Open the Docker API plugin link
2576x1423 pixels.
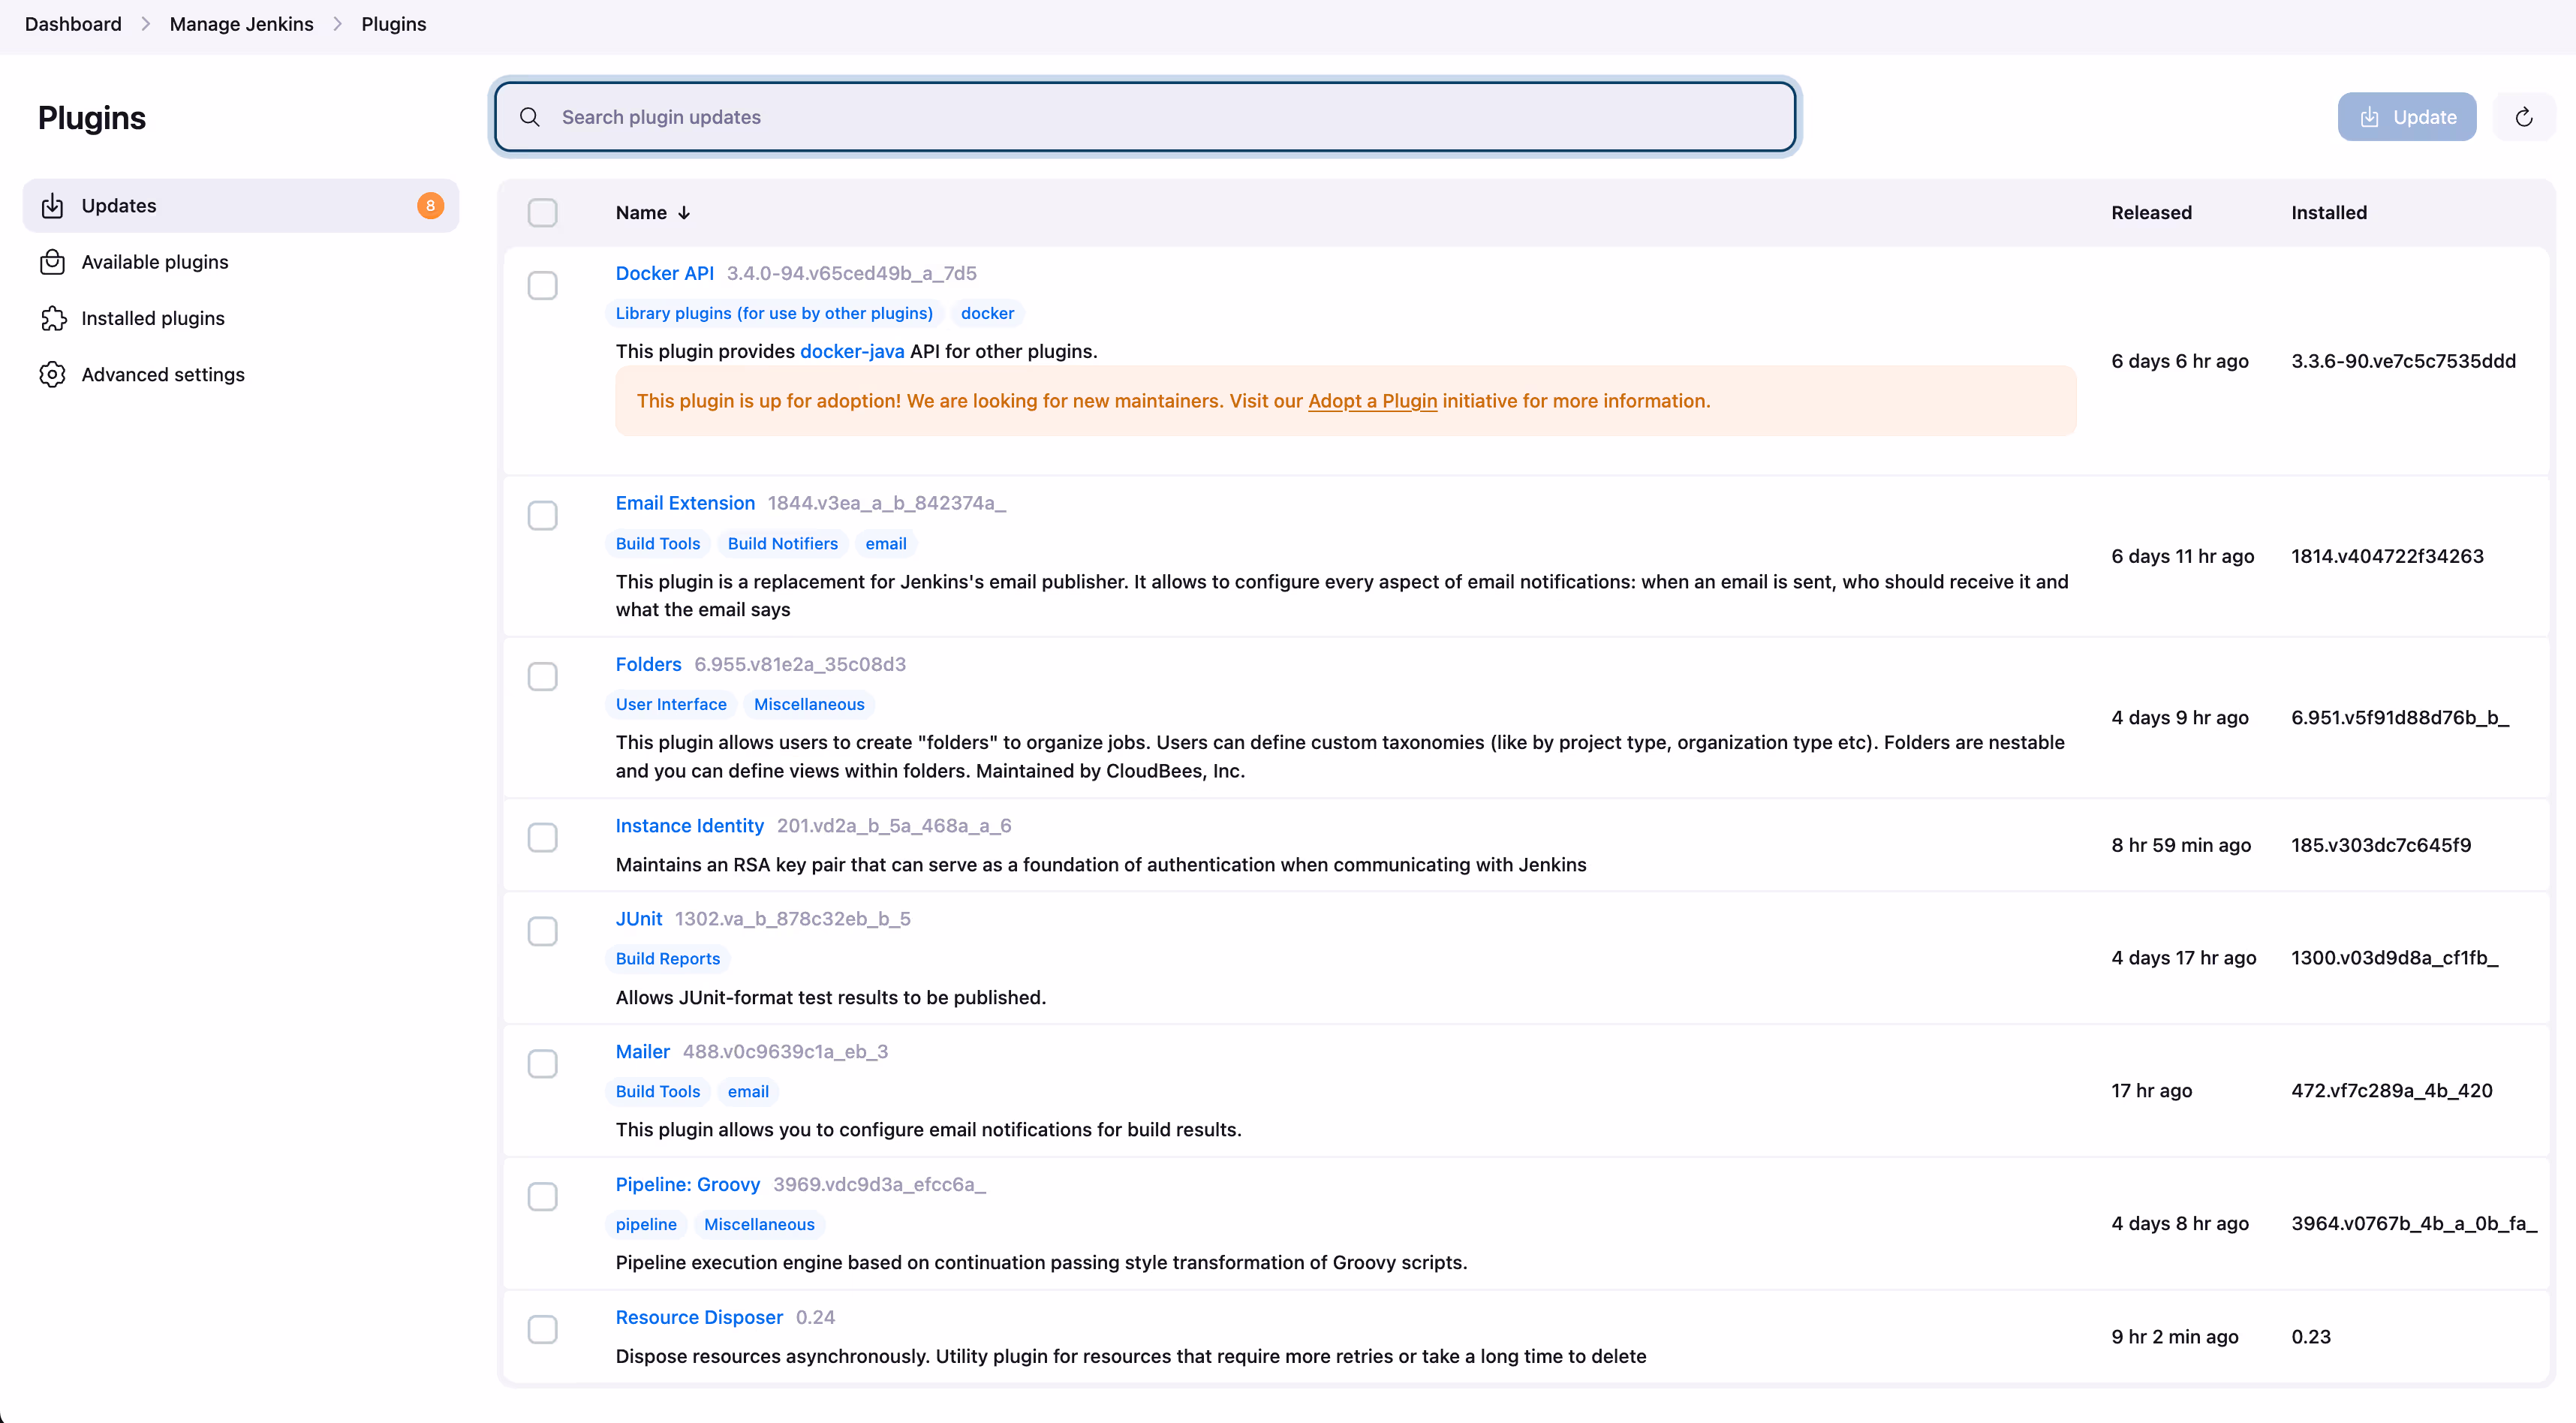point(665,273)
